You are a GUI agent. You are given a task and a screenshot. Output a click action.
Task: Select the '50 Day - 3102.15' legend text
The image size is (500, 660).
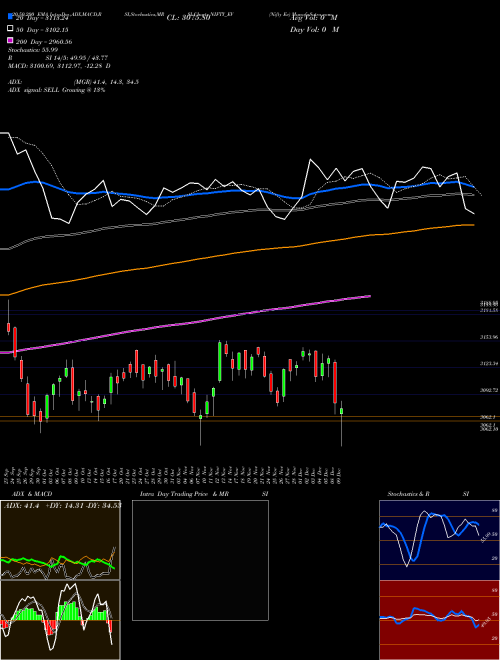tap(42, 29)
